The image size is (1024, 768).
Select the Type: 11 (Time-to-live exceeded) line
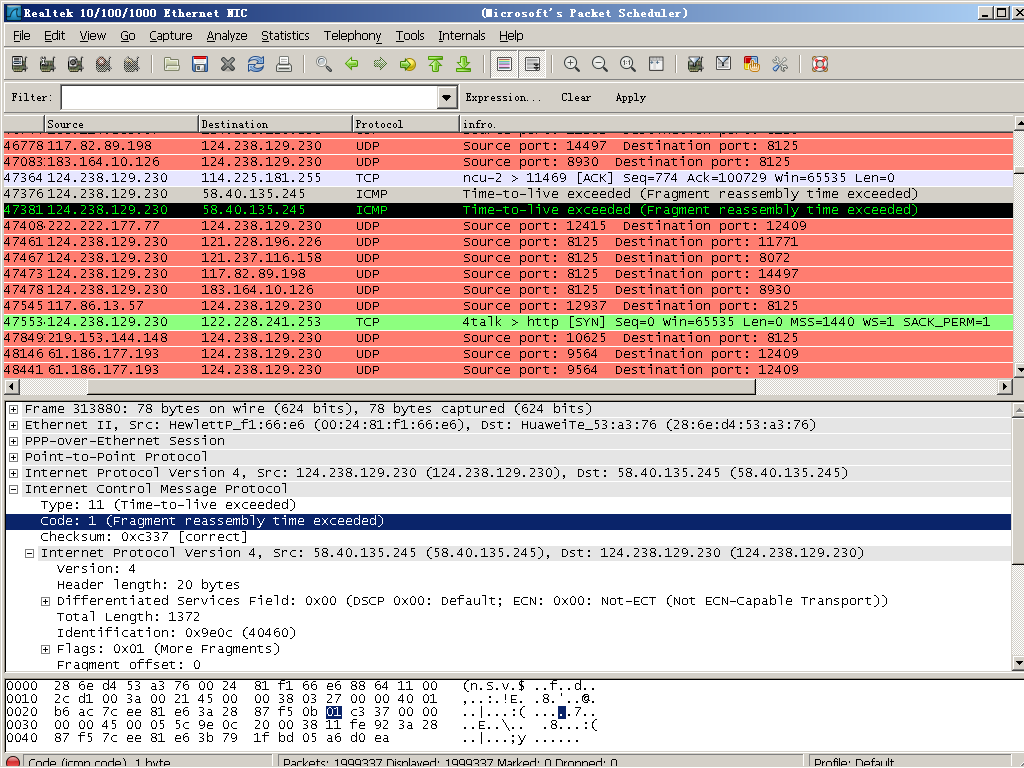pos(168,505)
